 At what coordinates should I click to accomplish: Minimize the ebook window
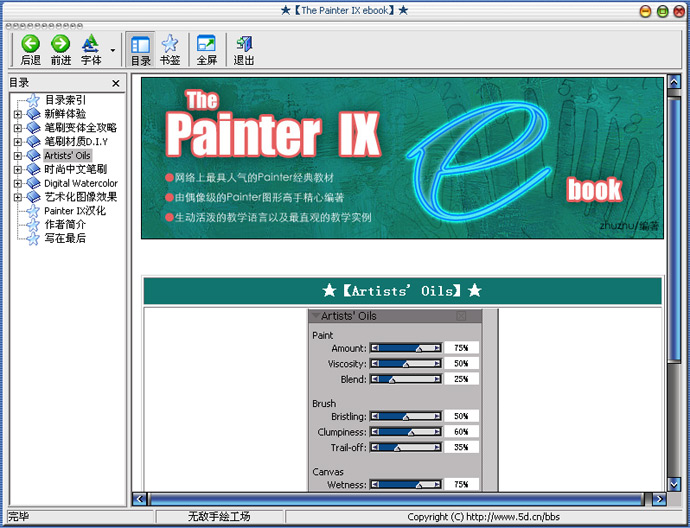pyautogui.click(x=645, y=11)
